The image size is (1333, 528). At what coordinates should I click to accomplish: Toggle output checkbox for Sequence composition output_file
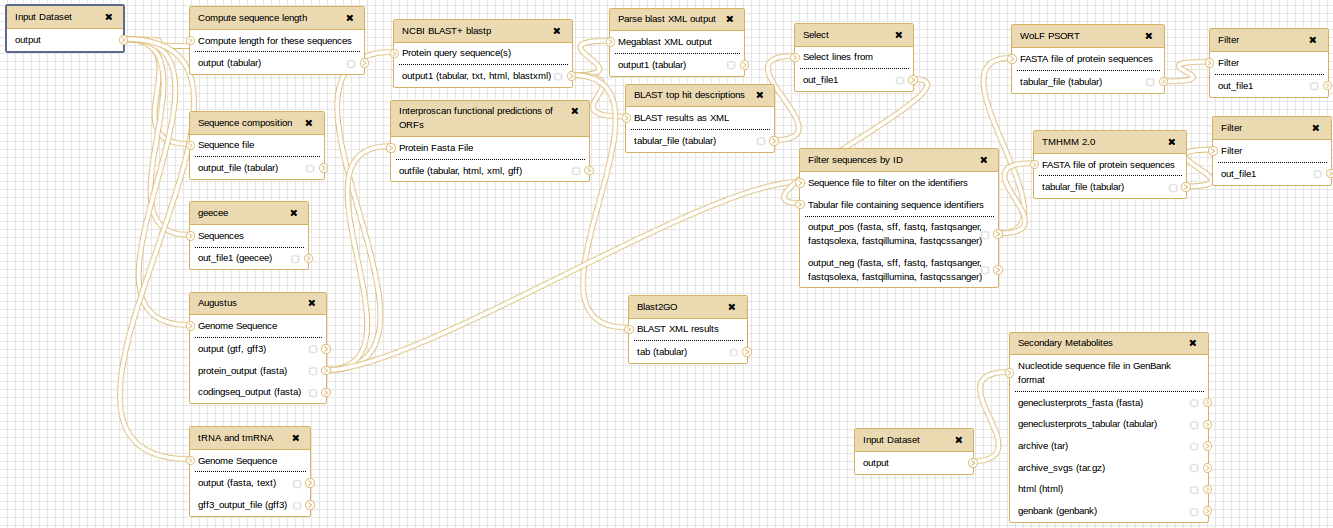click(x=311, y=169)
